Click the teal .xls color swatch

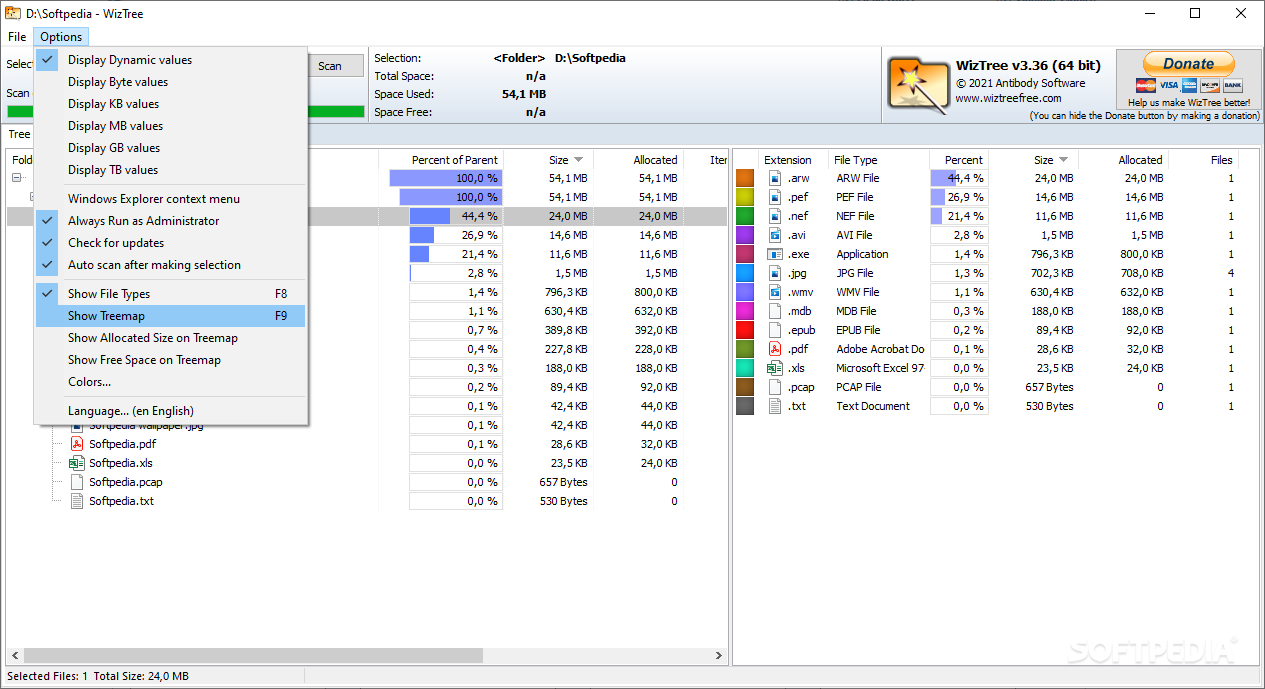pos(745,368)
